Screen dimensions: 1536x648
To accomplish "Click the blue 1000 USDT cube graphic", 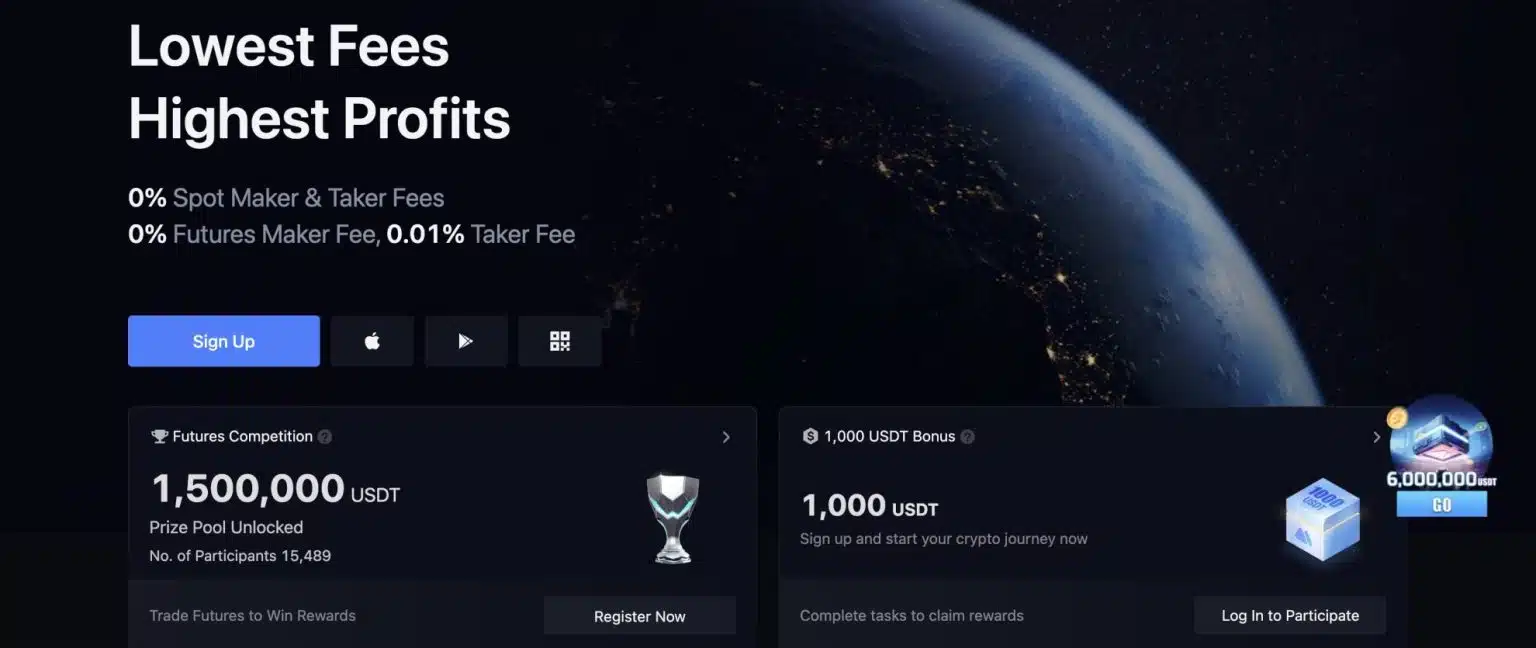I will point(1322,517).
